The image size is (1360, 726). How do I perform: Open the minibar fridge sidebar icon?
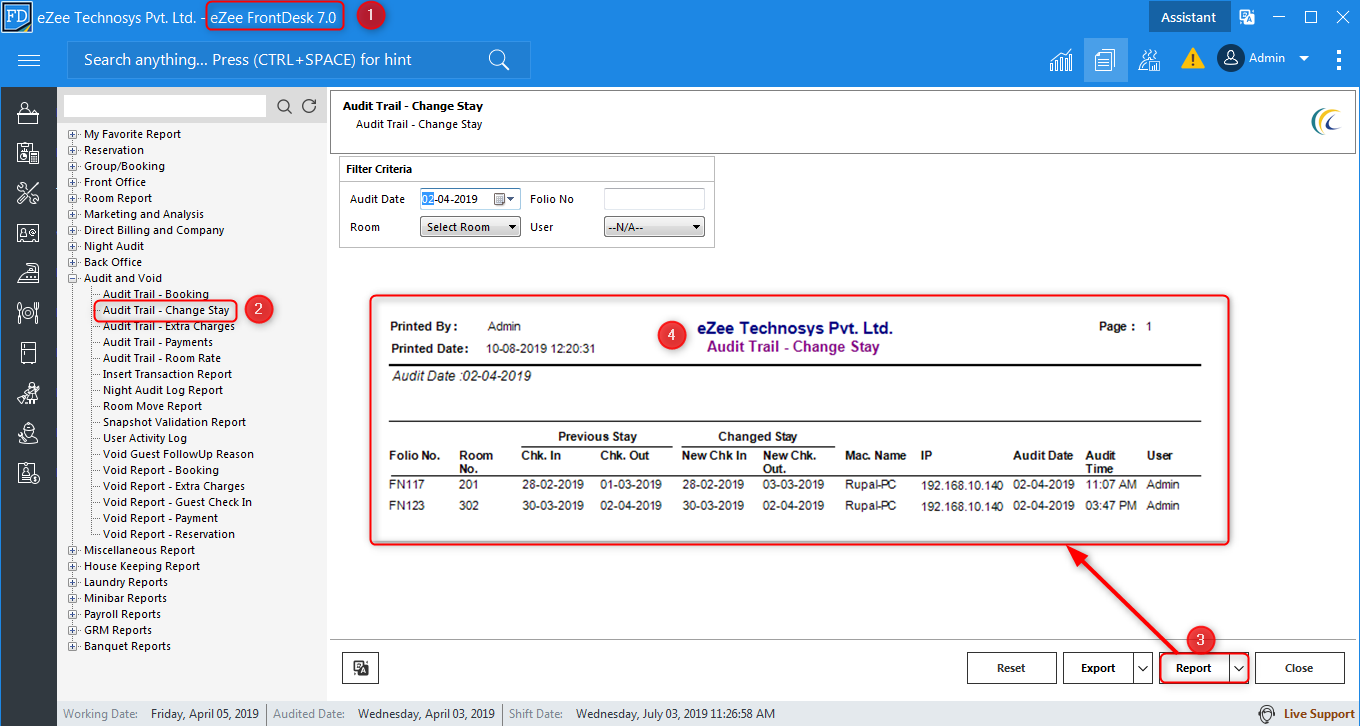pyautogui.click(x=28, y=353)
